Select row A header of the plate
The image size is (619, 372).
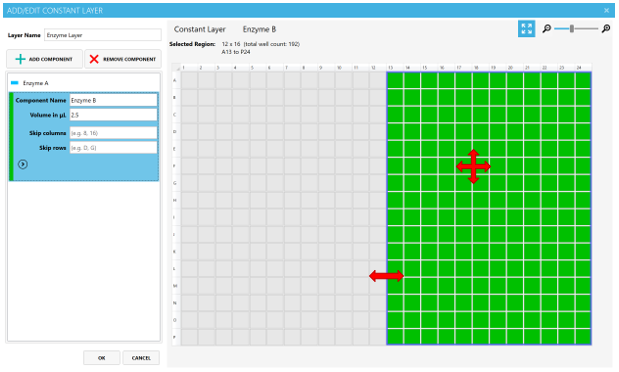click(176, 81)
